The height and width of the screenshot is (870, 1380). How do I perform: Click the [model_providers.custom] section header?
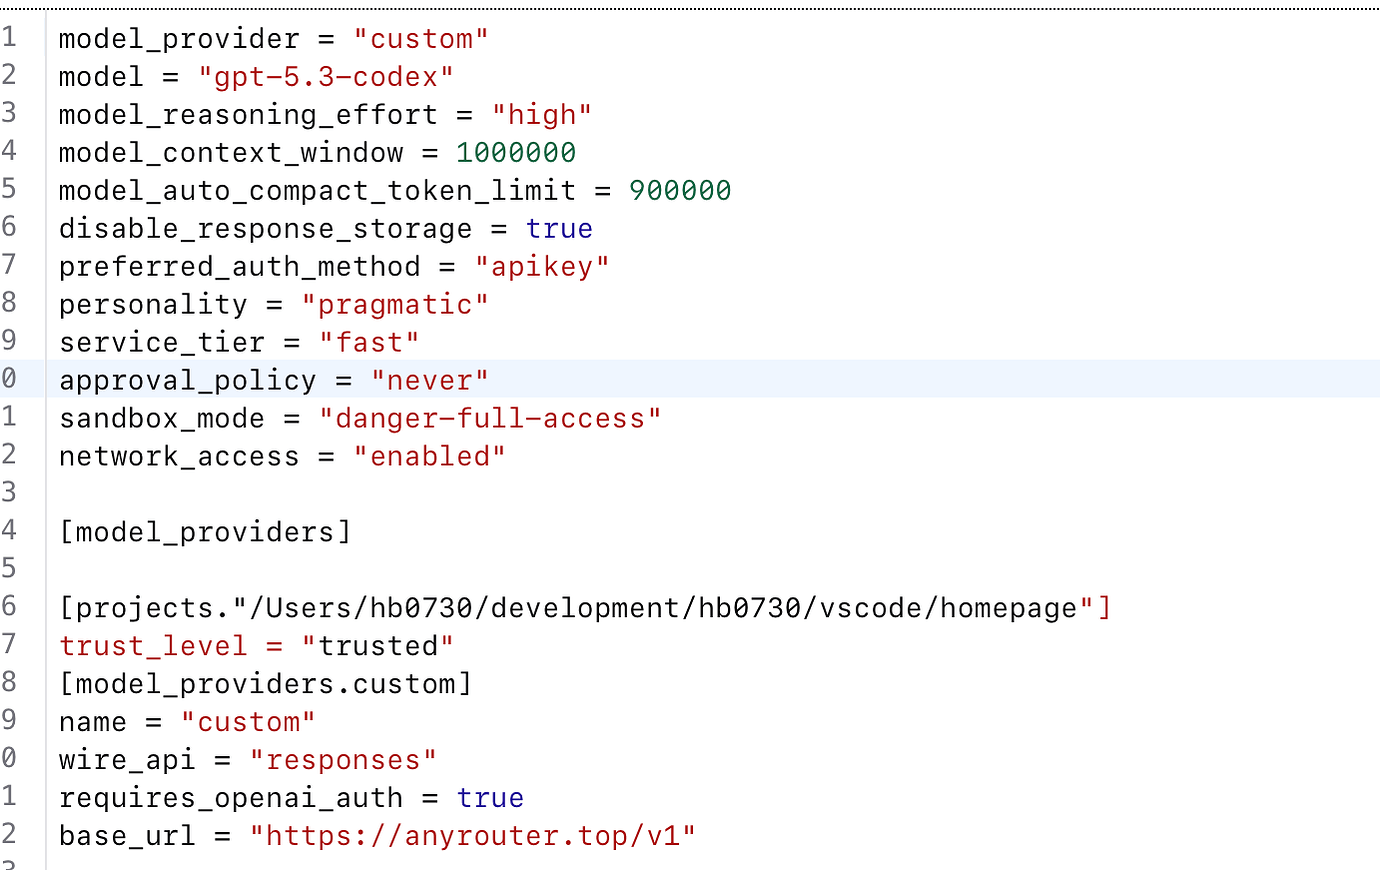(265, 684)
